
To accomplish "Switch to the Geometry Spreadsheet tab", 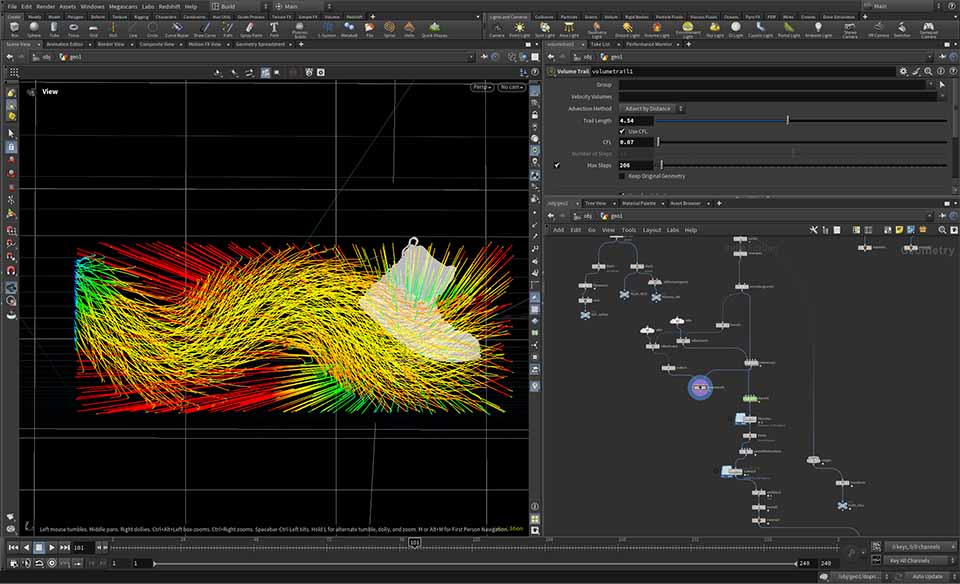I will click(x=261, y=44).
